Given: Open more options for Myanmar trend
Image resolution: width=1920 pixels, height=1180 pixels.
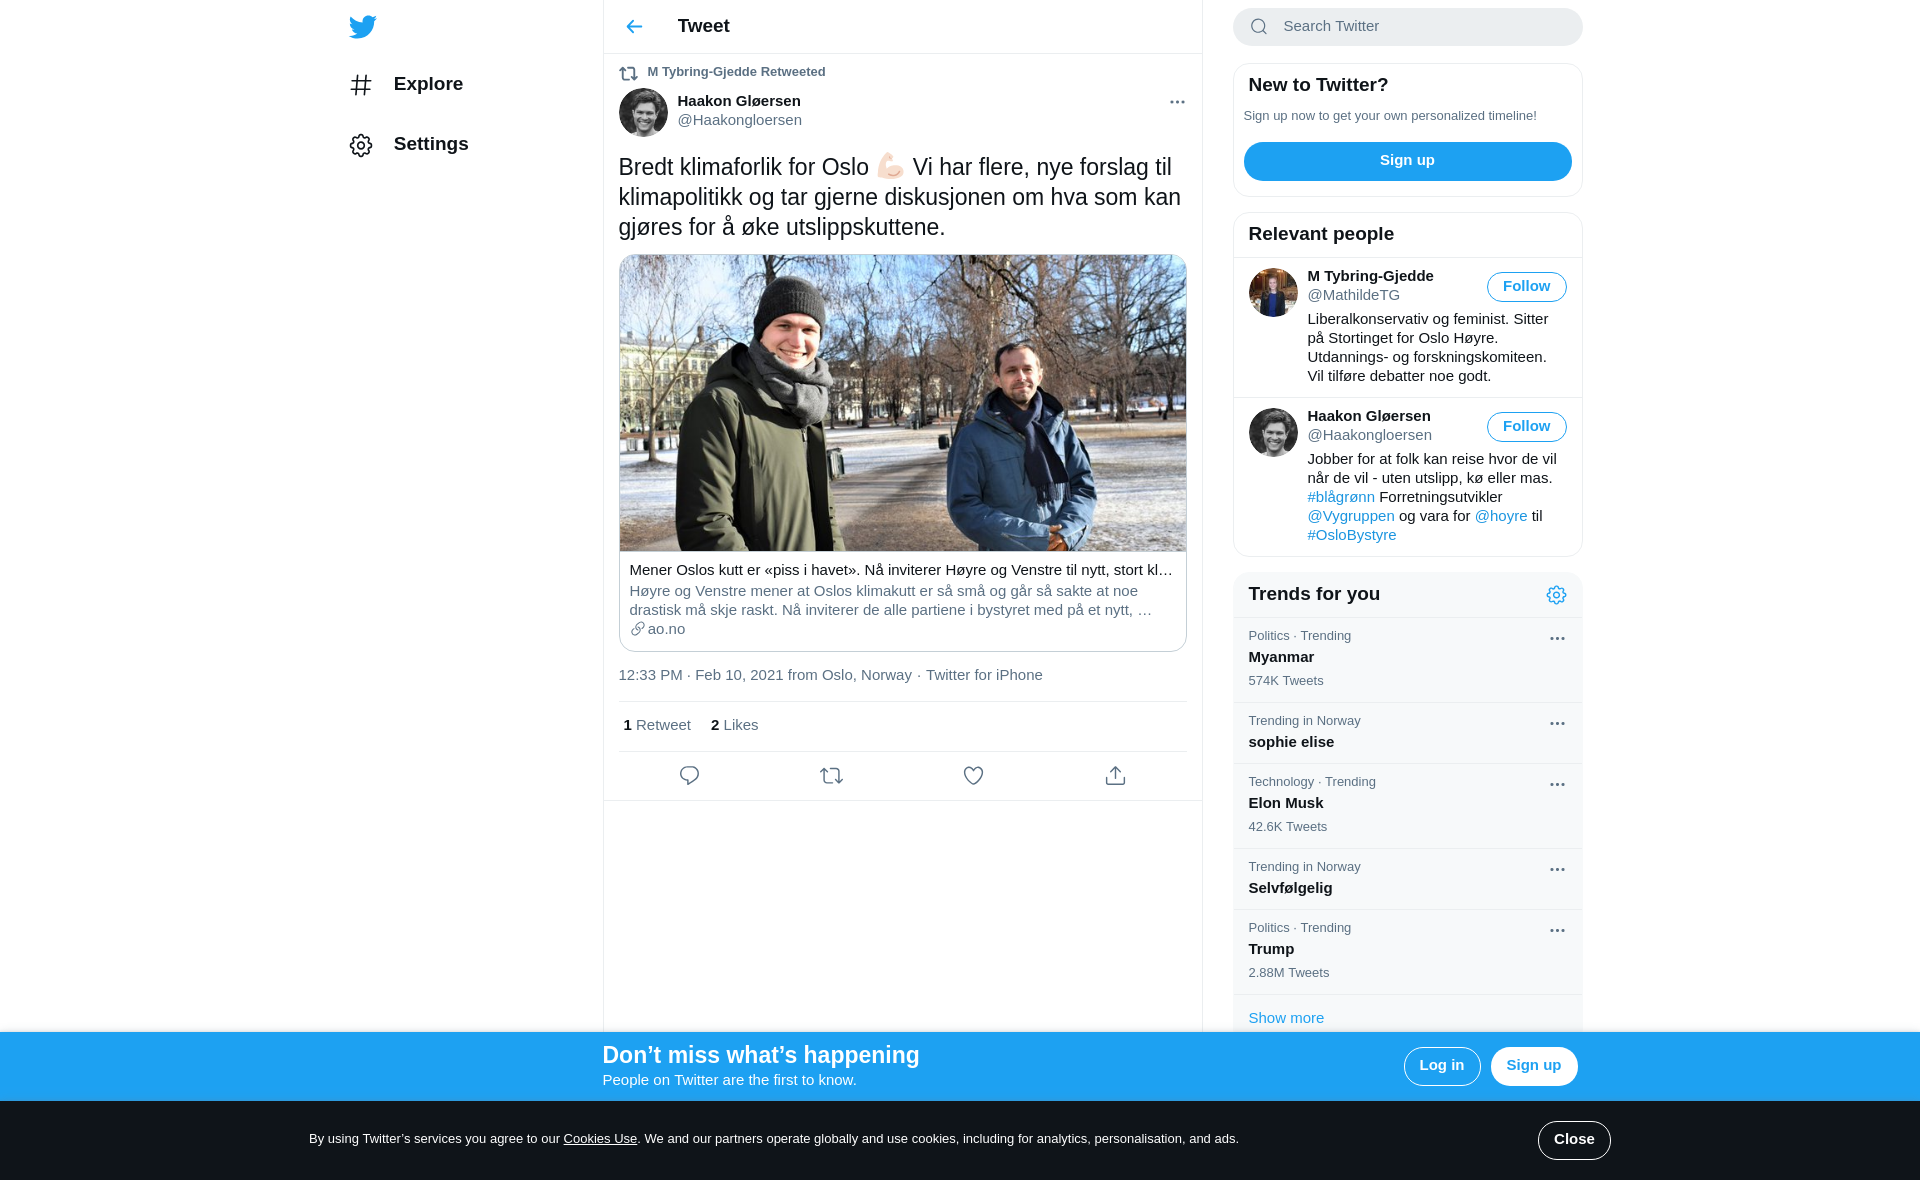Looking at the screenshot, I should click(1557, 639).
